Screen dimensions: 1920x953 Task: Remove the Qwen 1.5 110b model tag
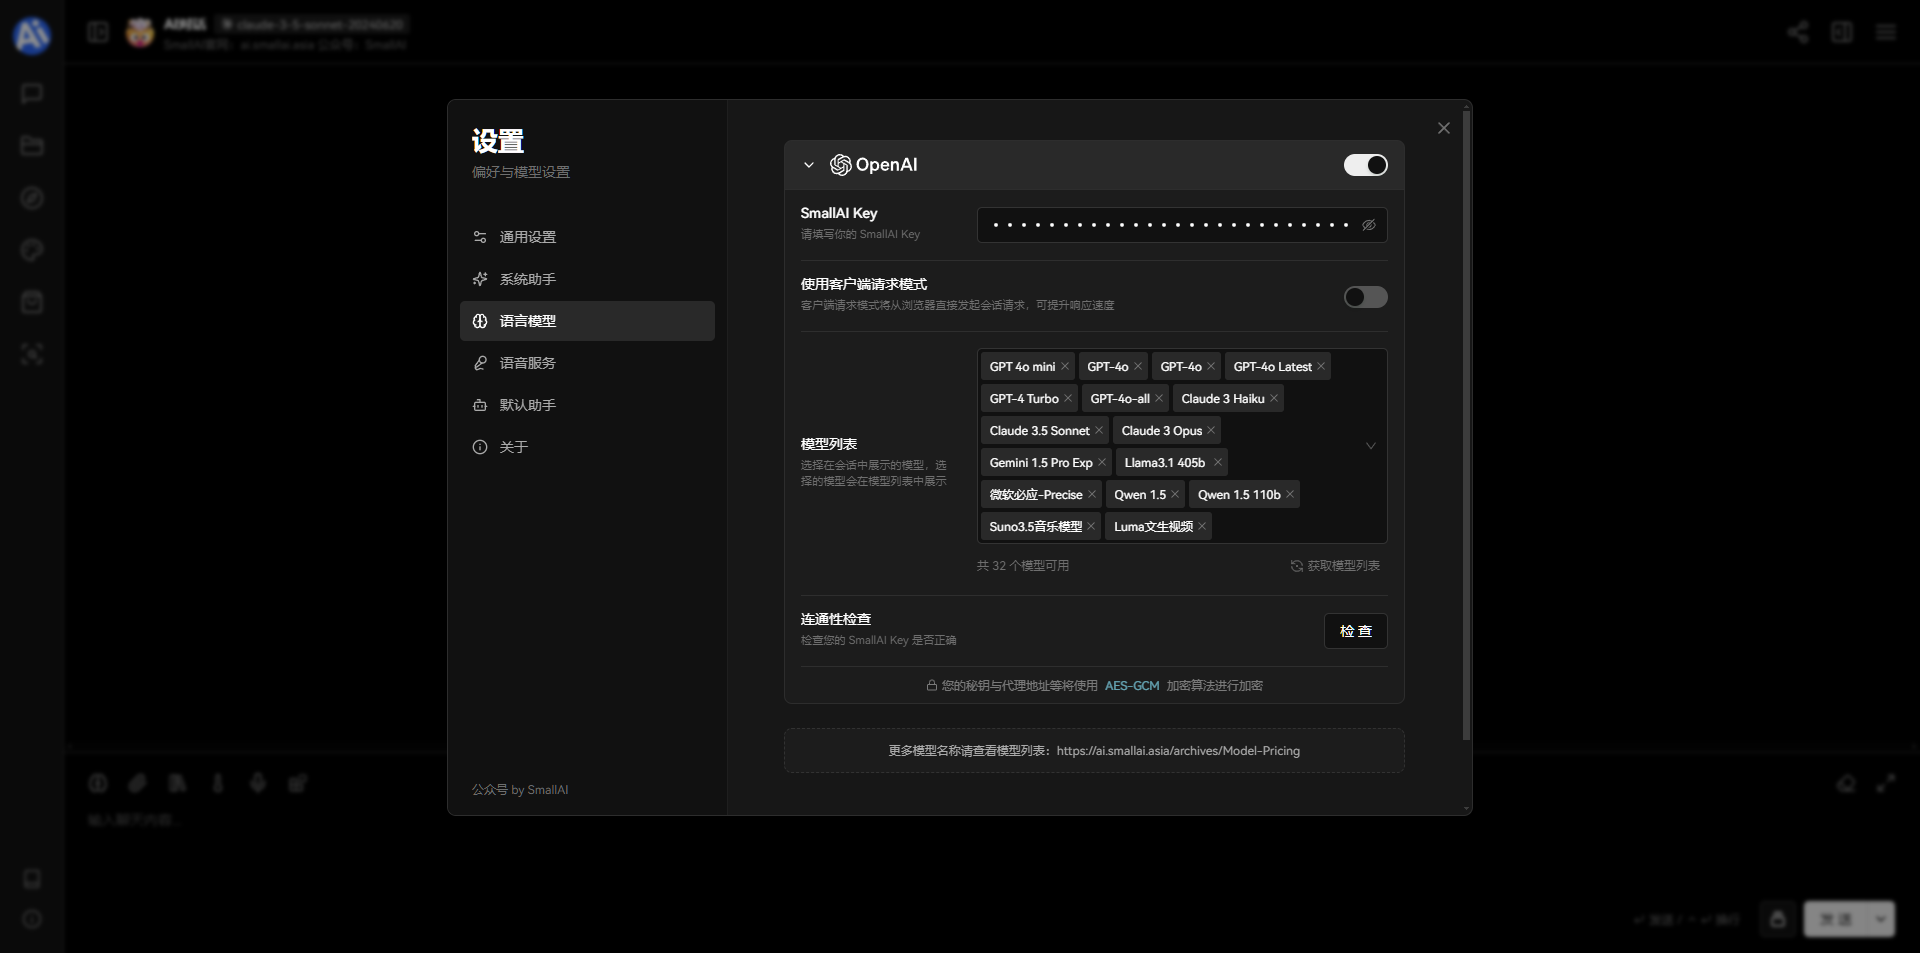(x=1290, y=495)
